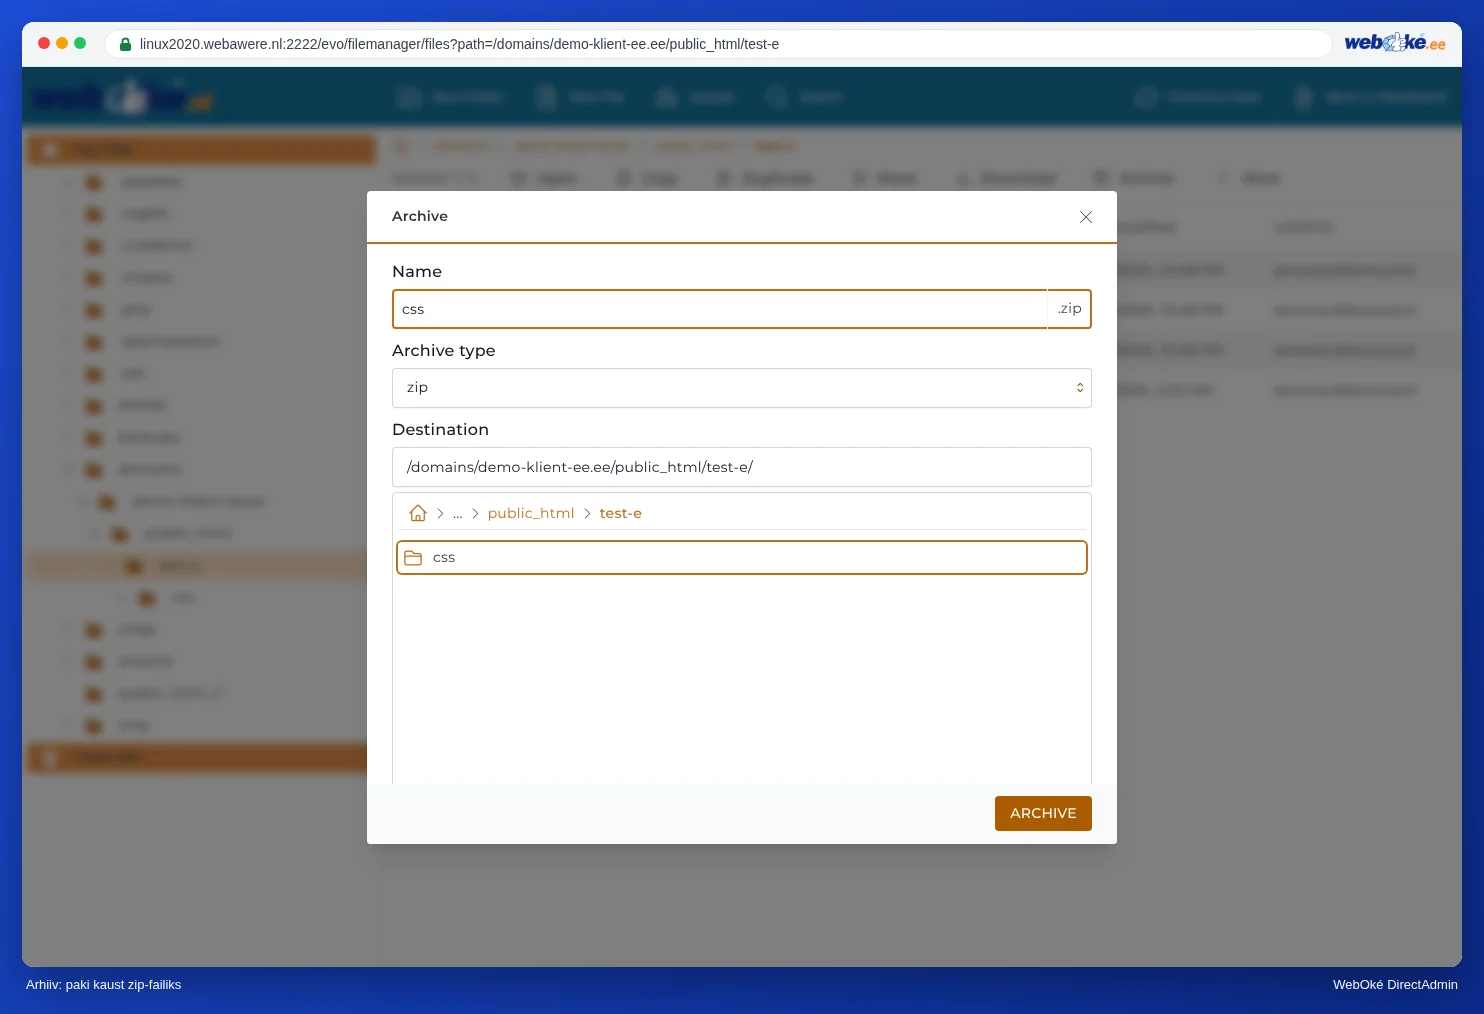Focus the archive Name input field
Viewport: 1484px width, 1014px height.
coord(720,309)
